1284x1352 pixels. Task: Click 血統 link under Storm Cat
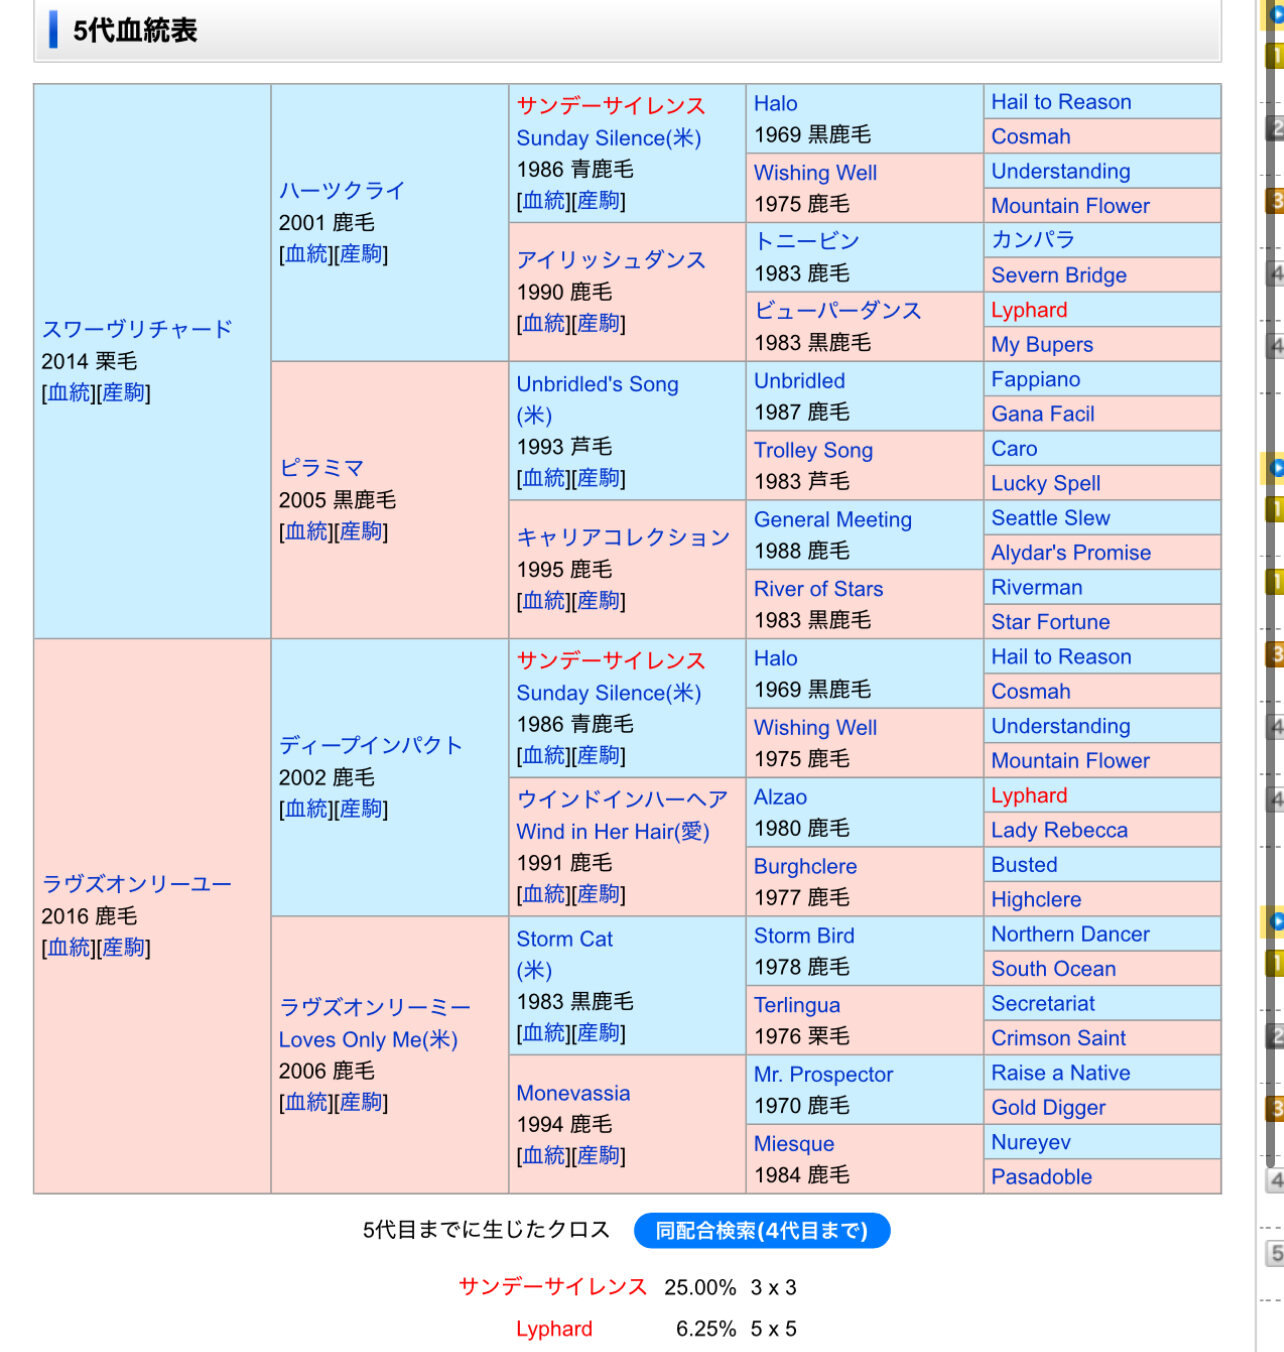point(544,1033)
